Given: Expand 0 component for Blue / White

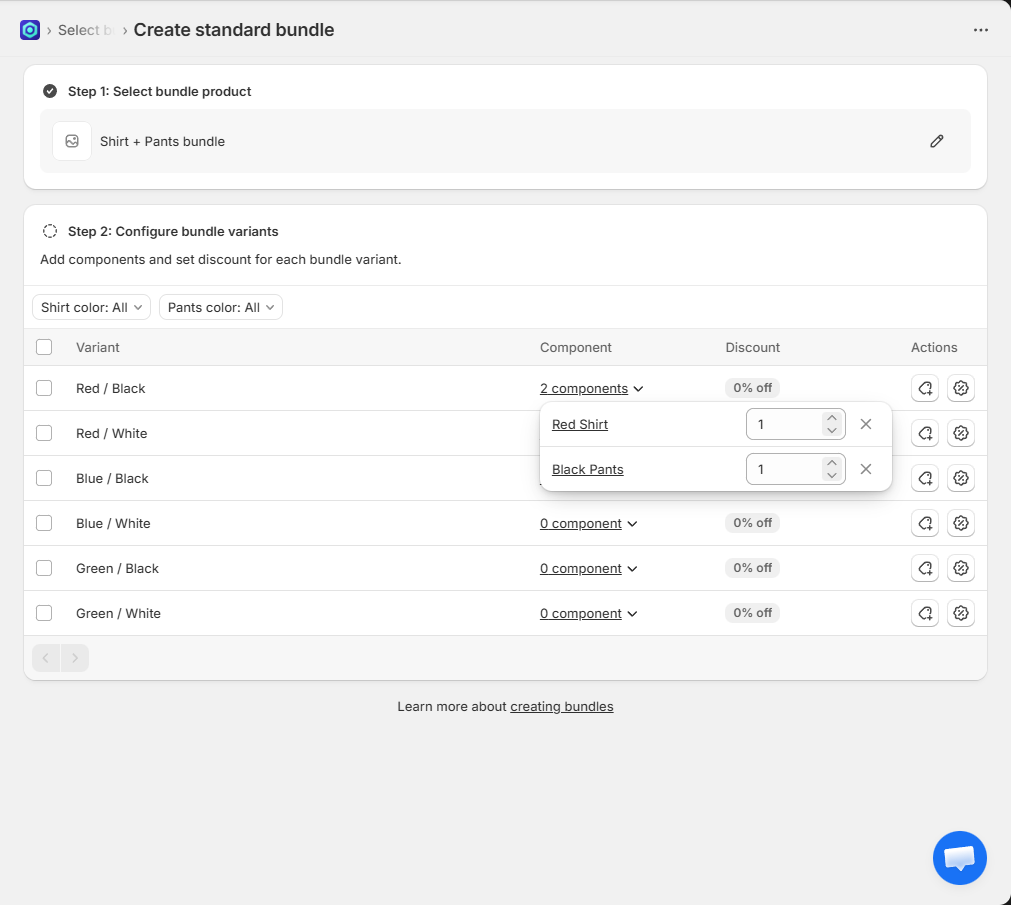Looking at the screenshot, I should pos(588,523).
